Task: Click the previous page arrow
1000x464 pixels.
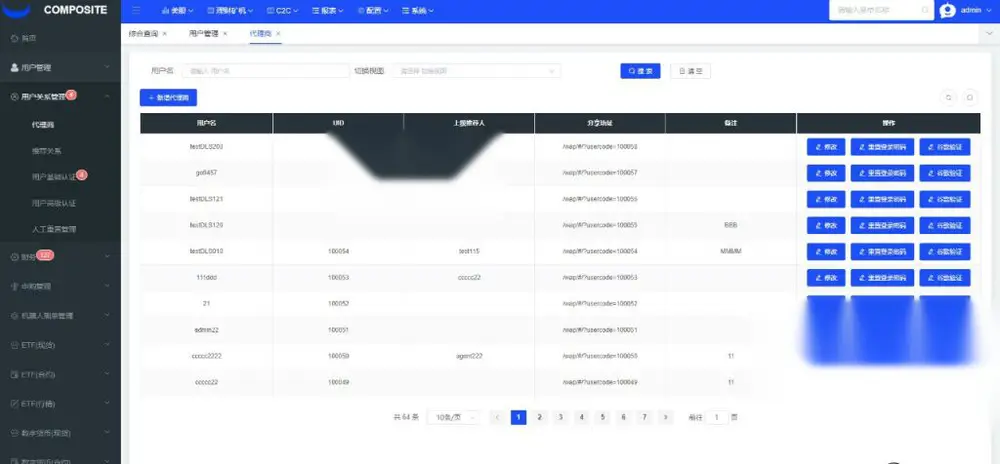Action: click(x=497, y=417)
